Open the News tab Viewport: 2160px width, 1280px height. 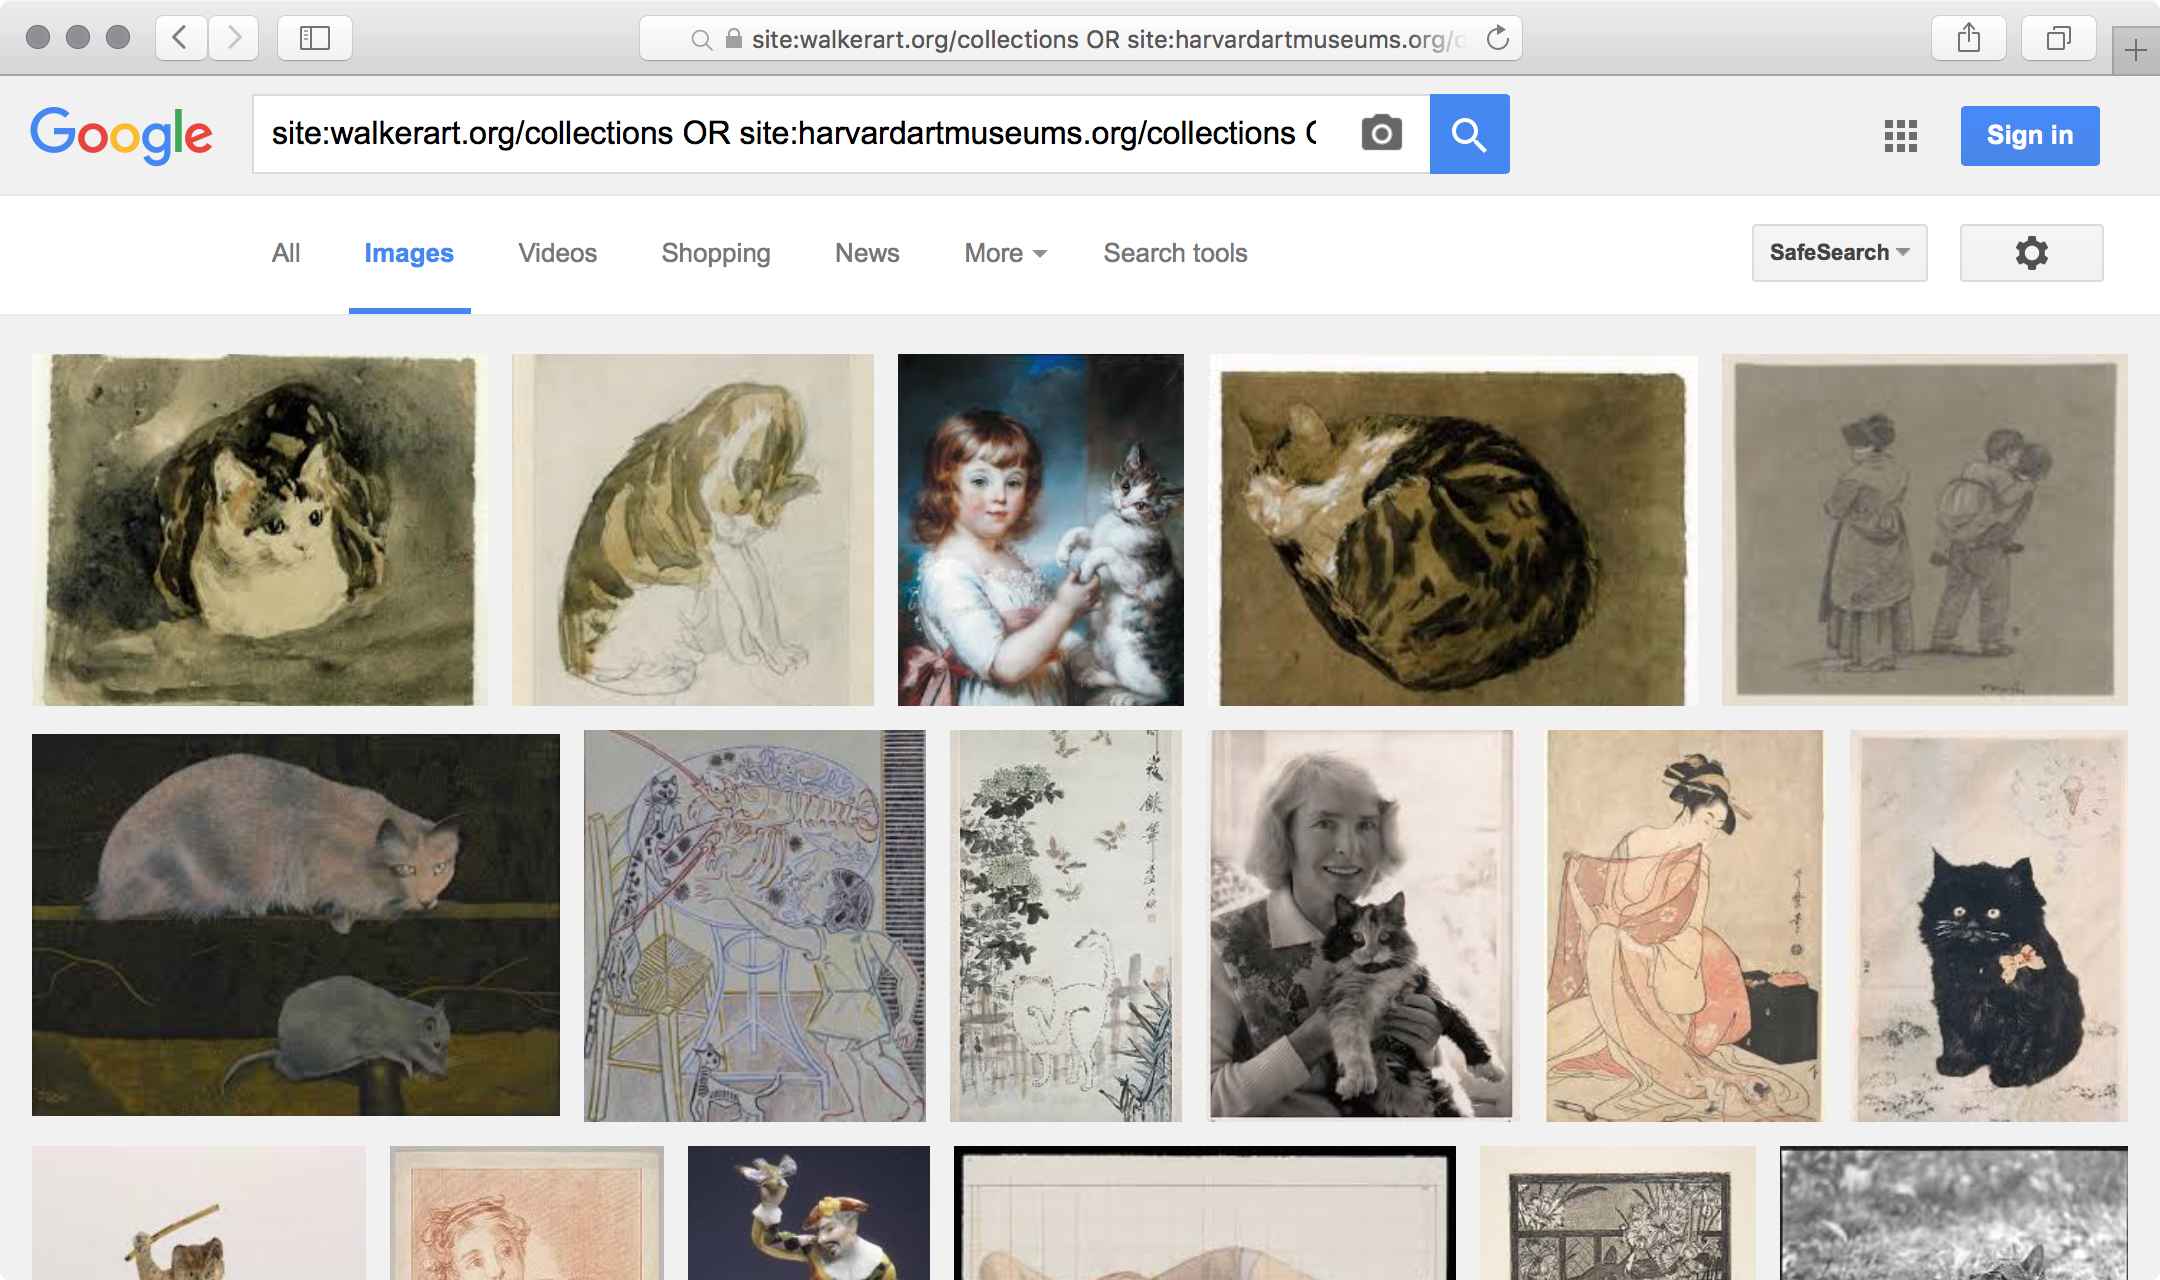click(x=867, y=253)
